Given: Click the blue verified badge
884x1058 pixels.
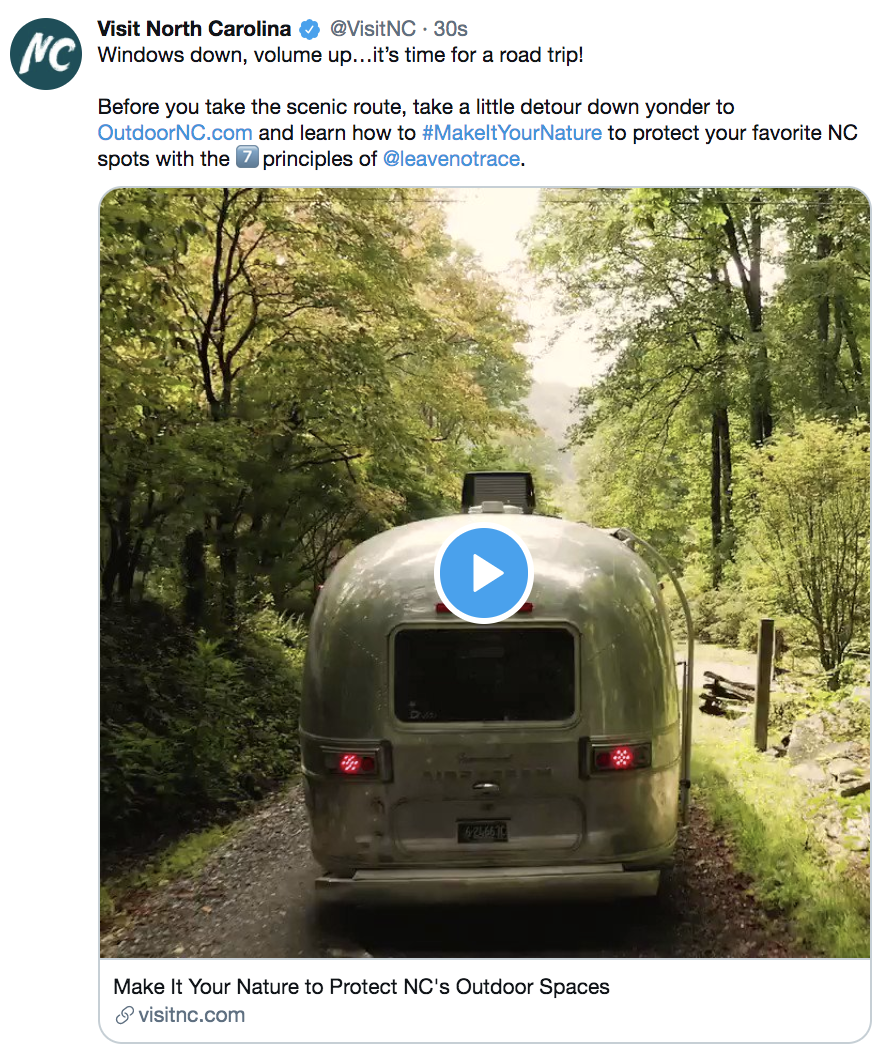Looking at the screenshot, I should [310, 29].
